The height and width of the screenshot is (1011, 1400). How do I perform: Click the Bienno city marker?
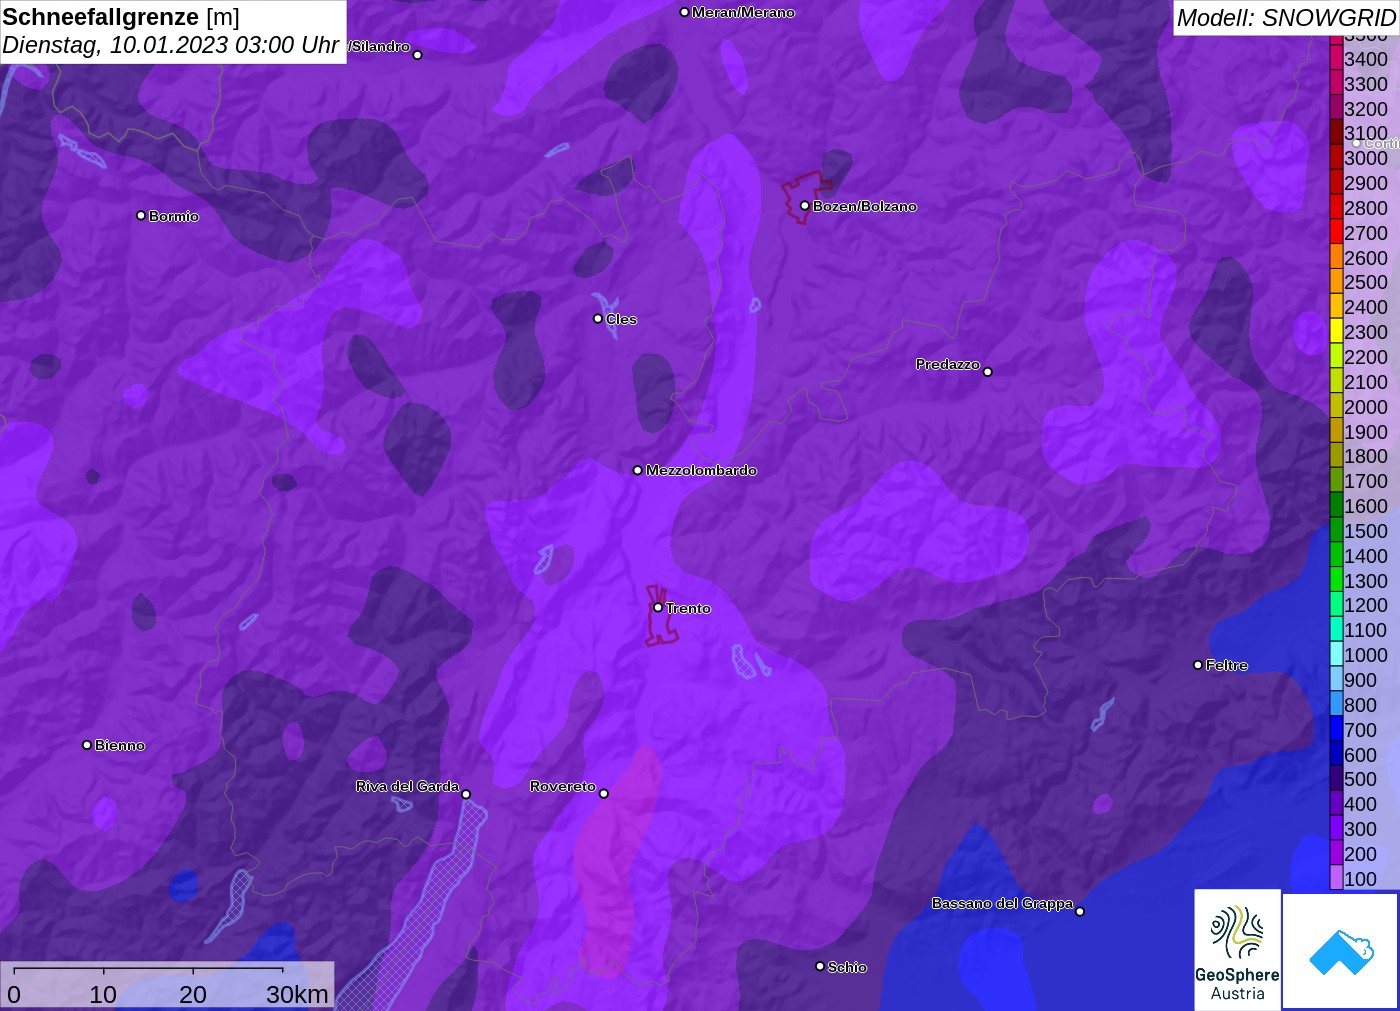pyautogui.click(x=87, y=745)
